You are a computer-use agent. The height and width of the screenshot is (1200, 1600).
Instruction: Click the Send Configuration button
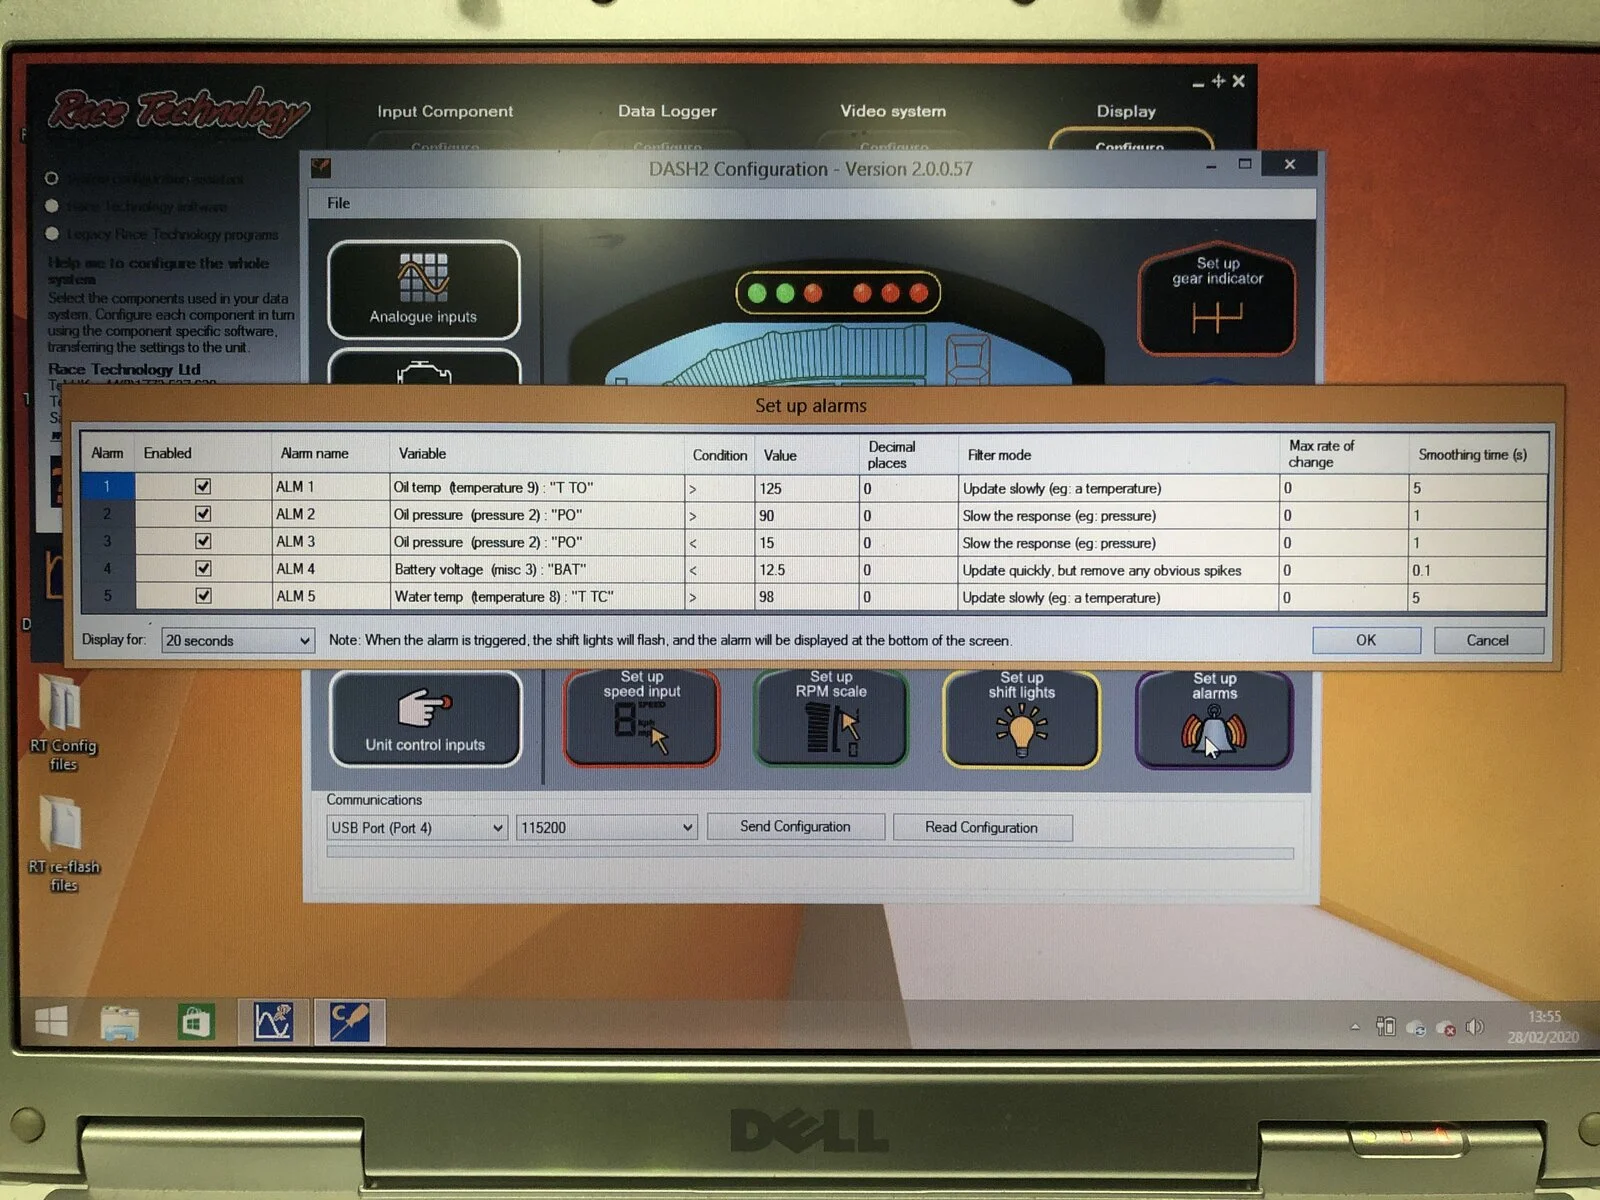pos(795,826)
